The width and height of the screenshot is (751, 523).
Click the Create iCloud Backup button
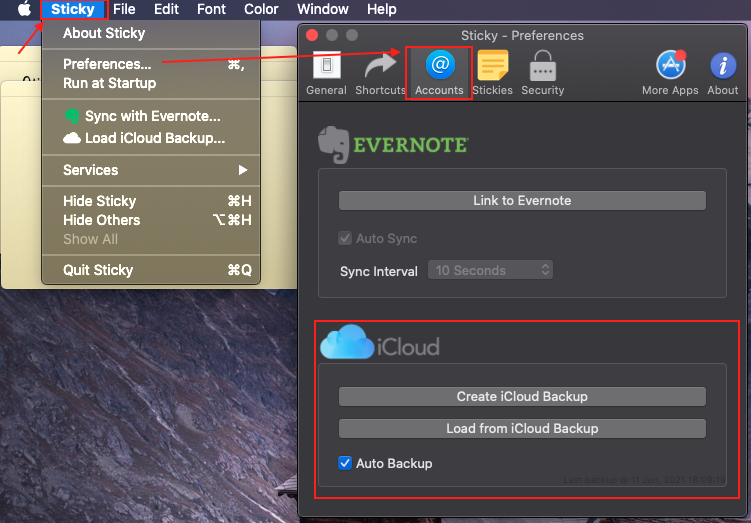point(522,397)
